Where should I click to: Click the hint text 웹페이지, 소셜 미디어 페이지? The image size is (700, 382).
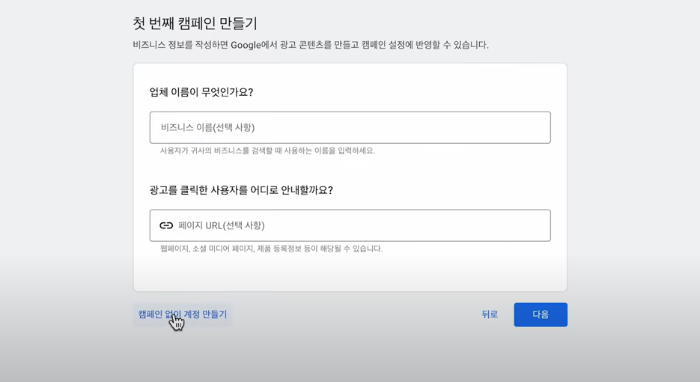[x=271, y=249]
